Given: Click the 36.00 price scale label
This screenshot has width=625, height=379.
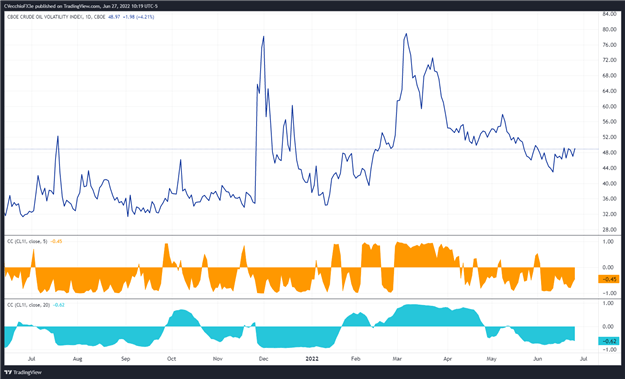Looking at the screenshot, I should point(610,199).
